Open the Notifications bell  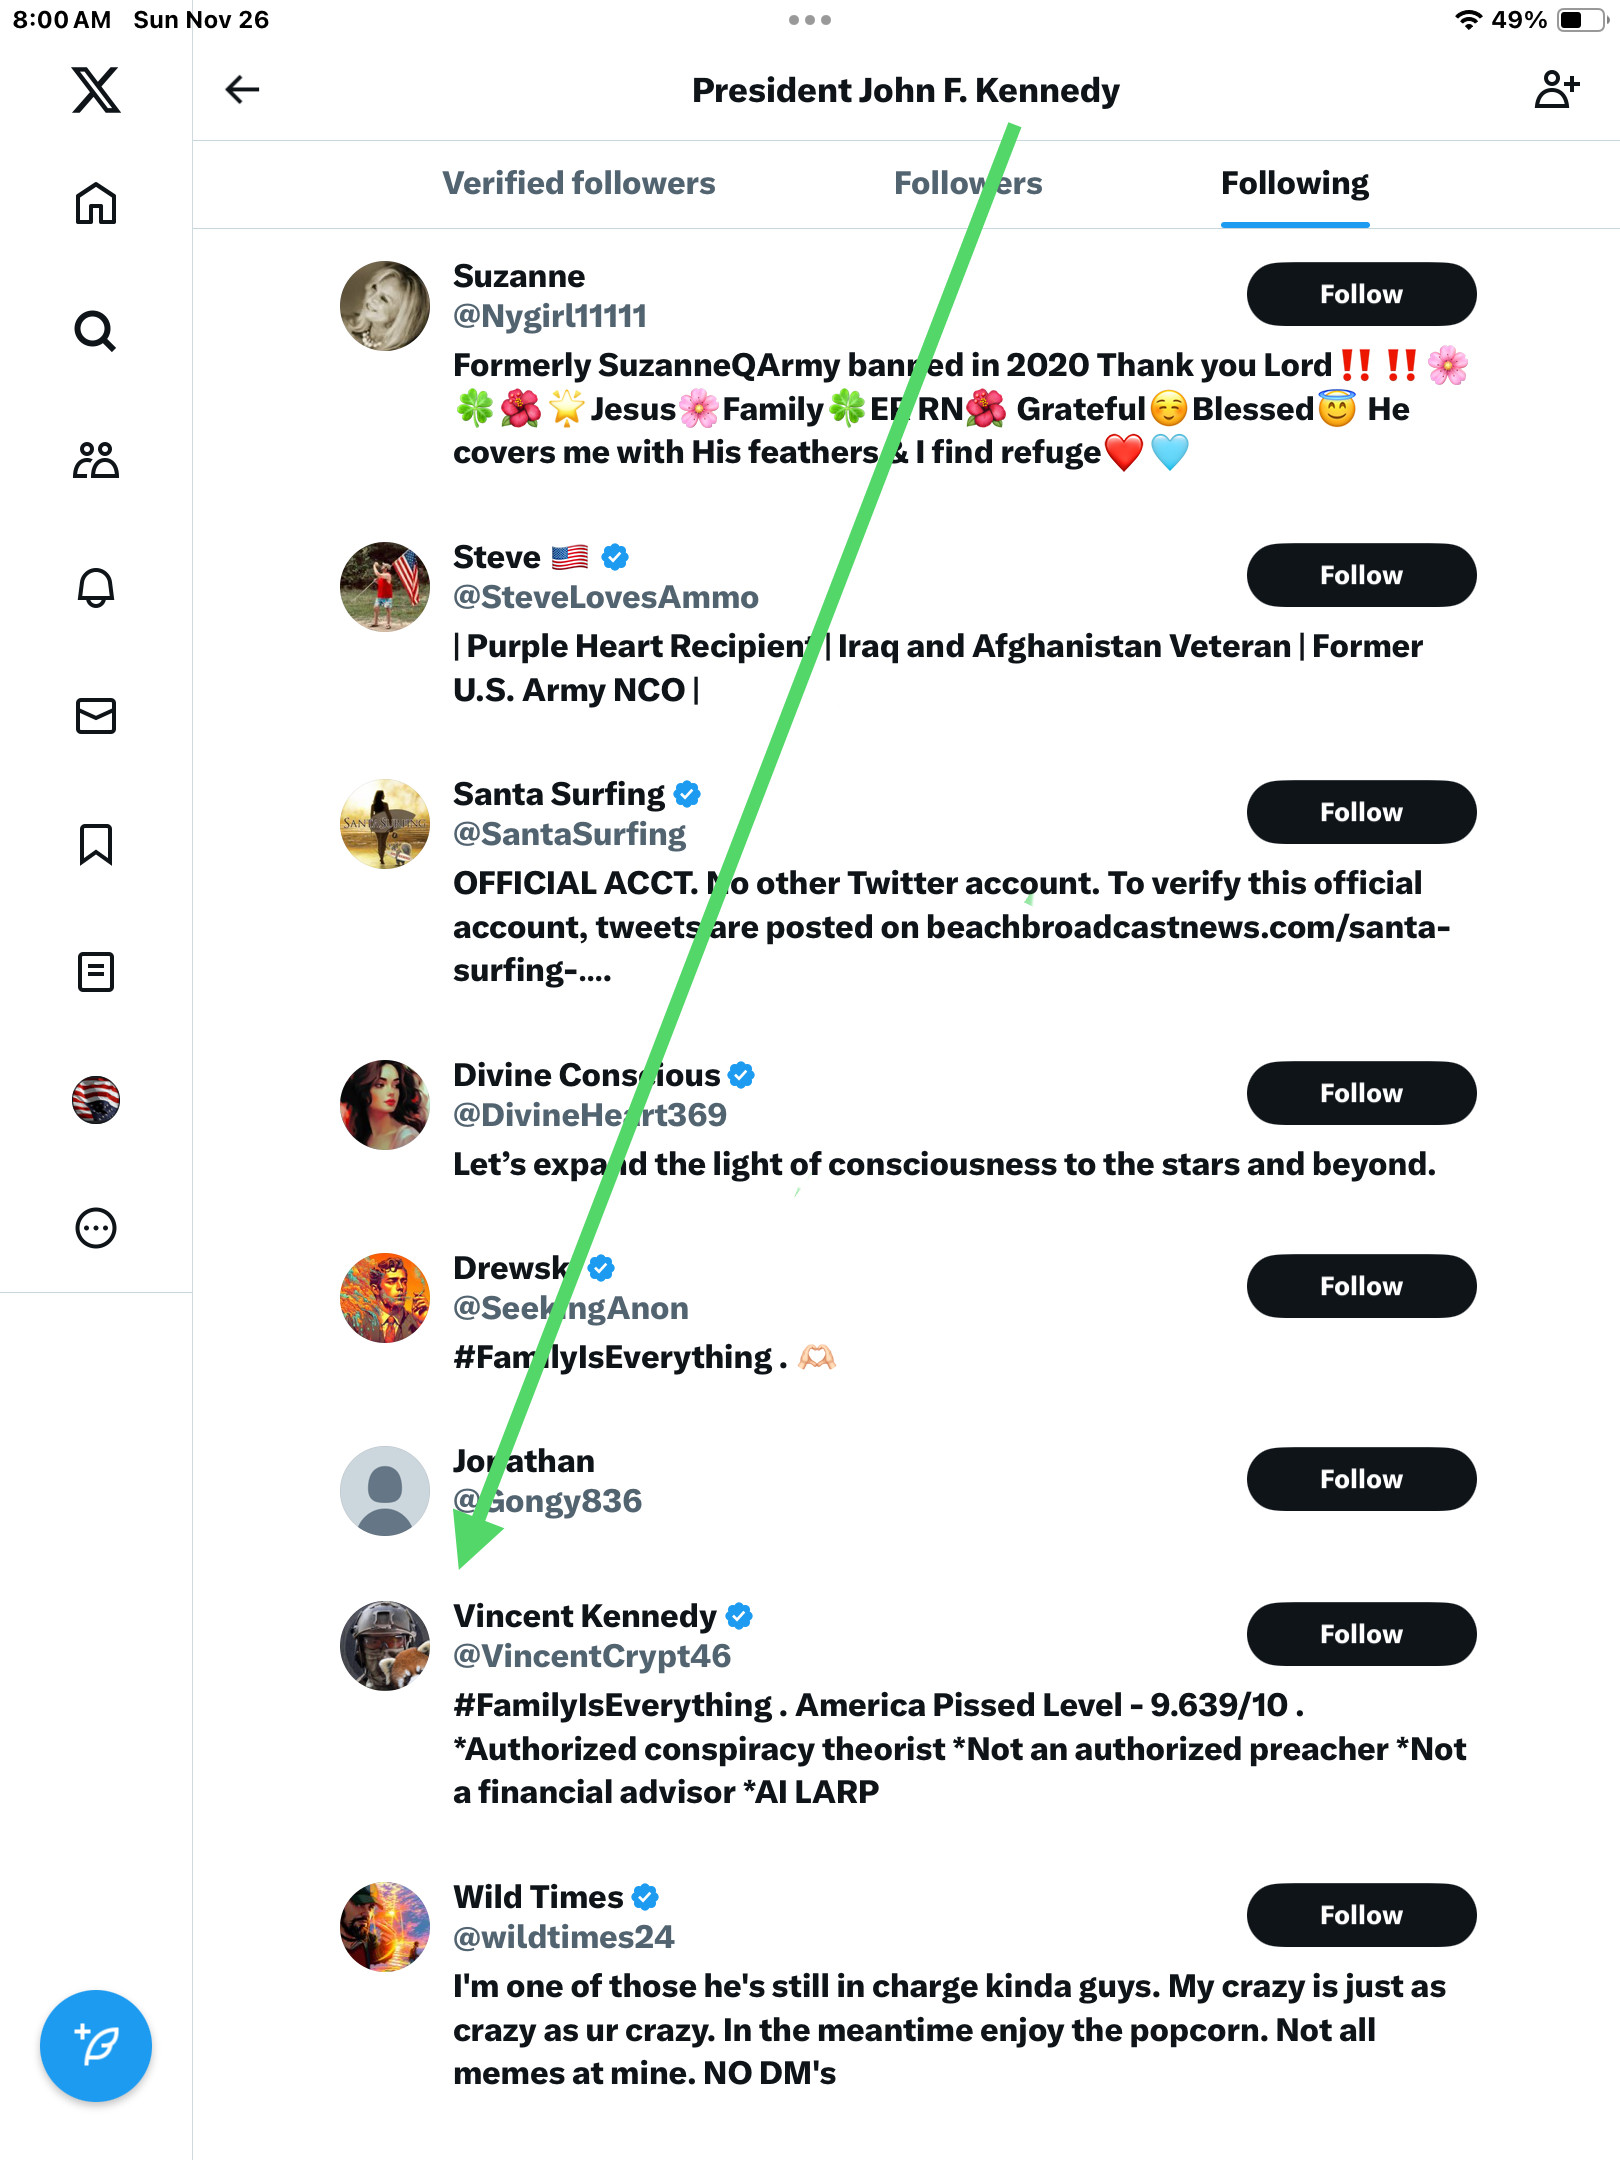[x=96, y=587]
